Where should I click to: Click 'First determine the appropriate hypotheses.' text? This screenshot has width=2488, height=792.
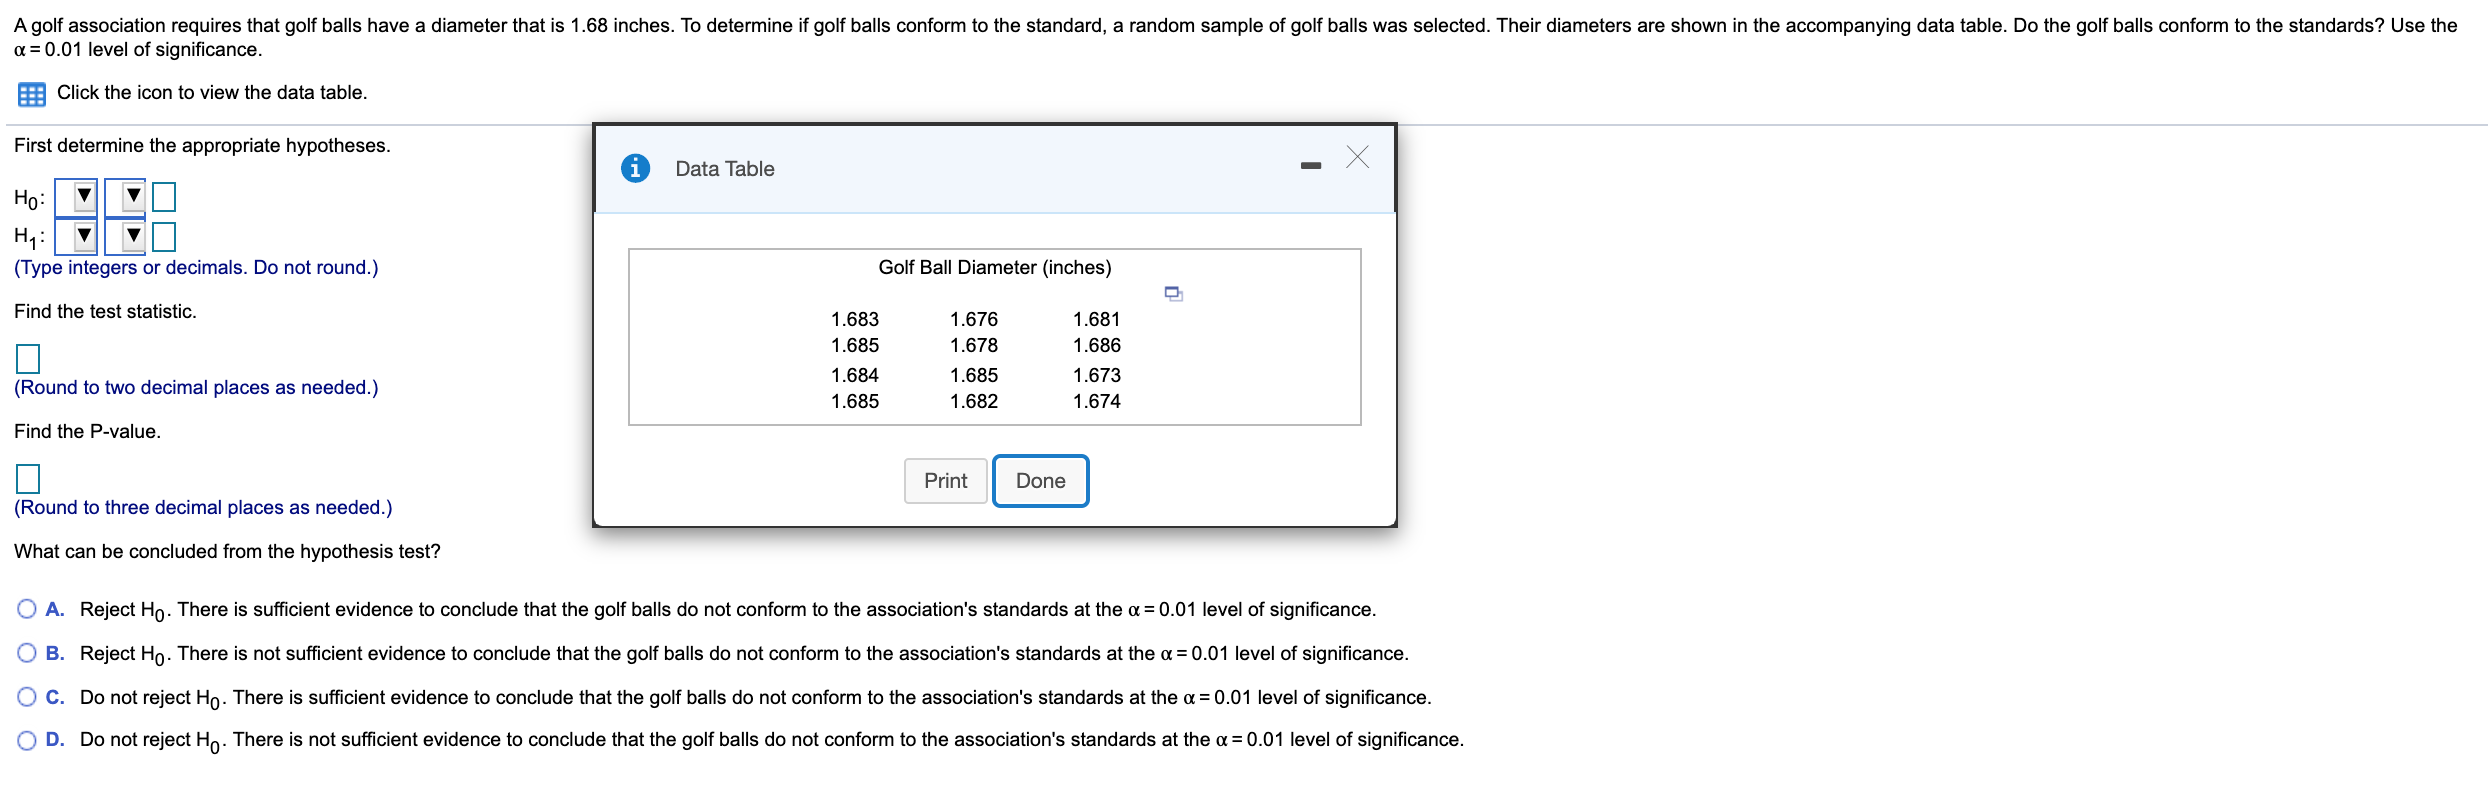[x=202, y=145]
